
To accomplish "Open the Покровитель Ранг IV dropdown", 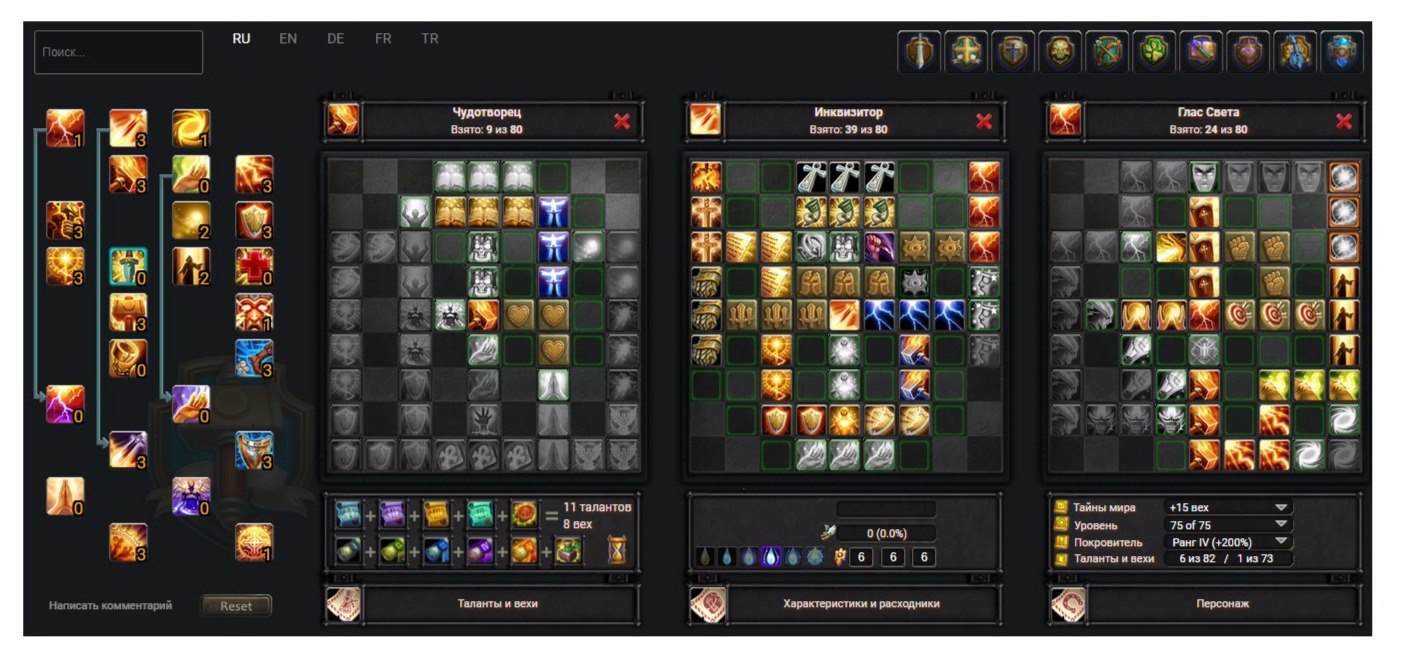I will [1228, 541].
